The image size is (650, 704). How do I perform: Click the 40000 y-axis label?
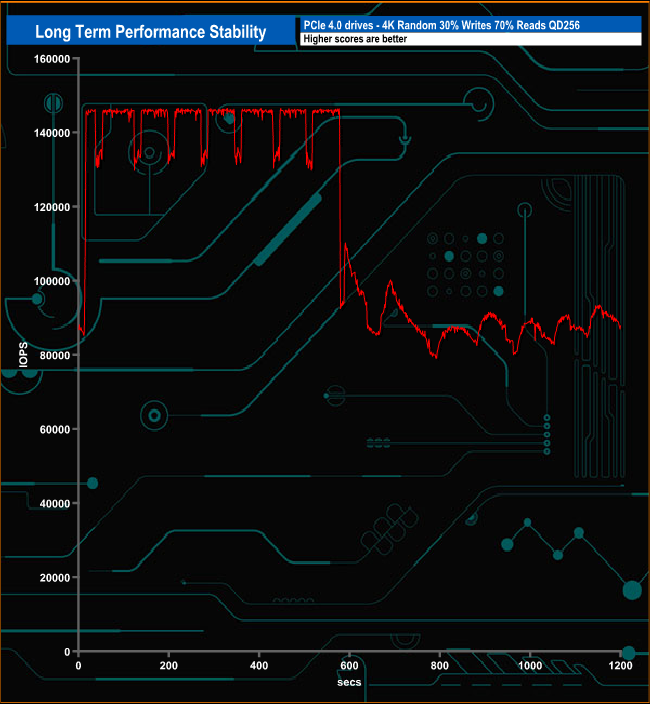pos(55,504)
